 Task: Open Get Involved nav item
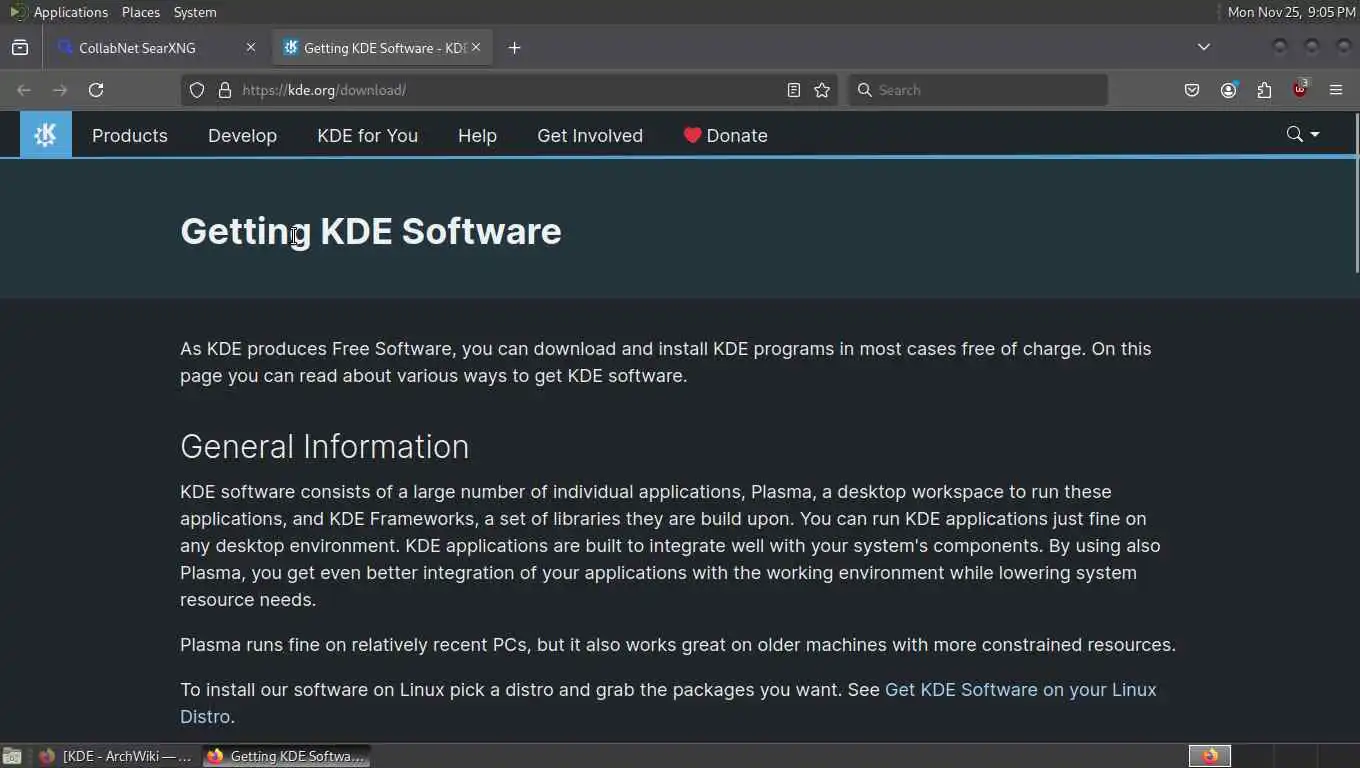pos(590,136)
